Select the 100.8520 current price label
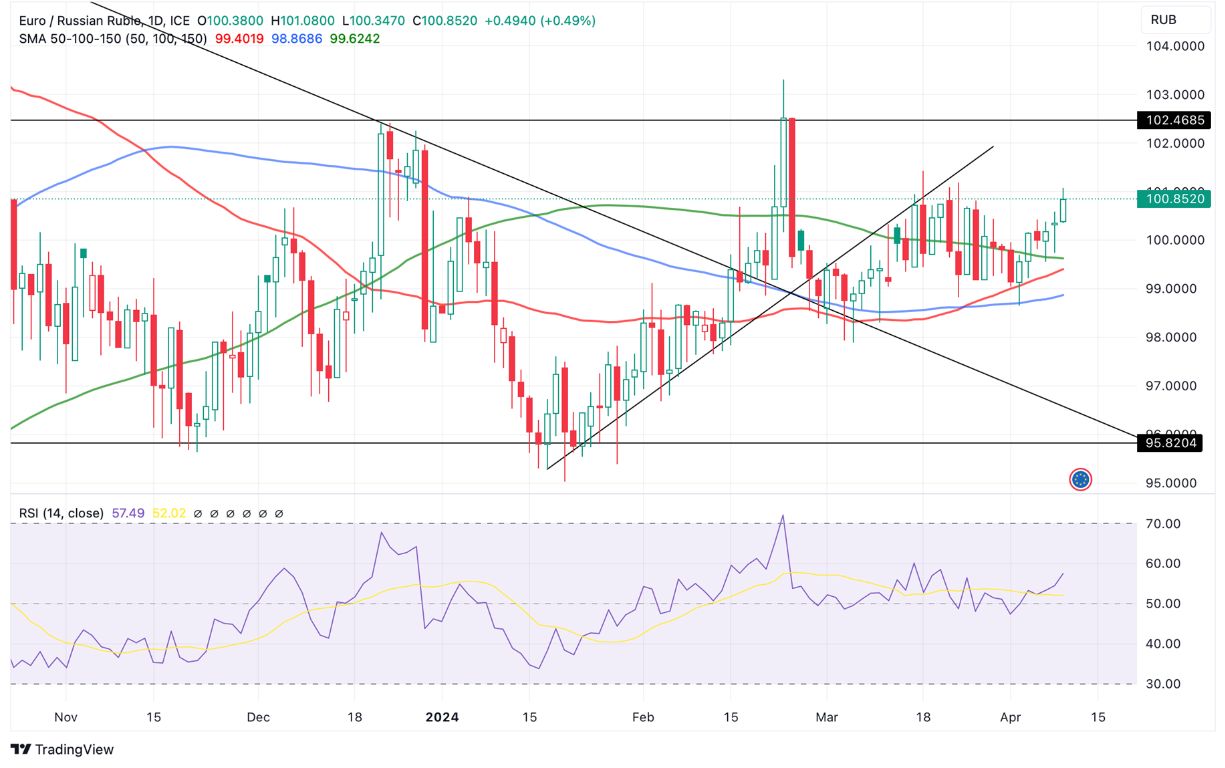1225x768 pixels. pos(1173,199)
